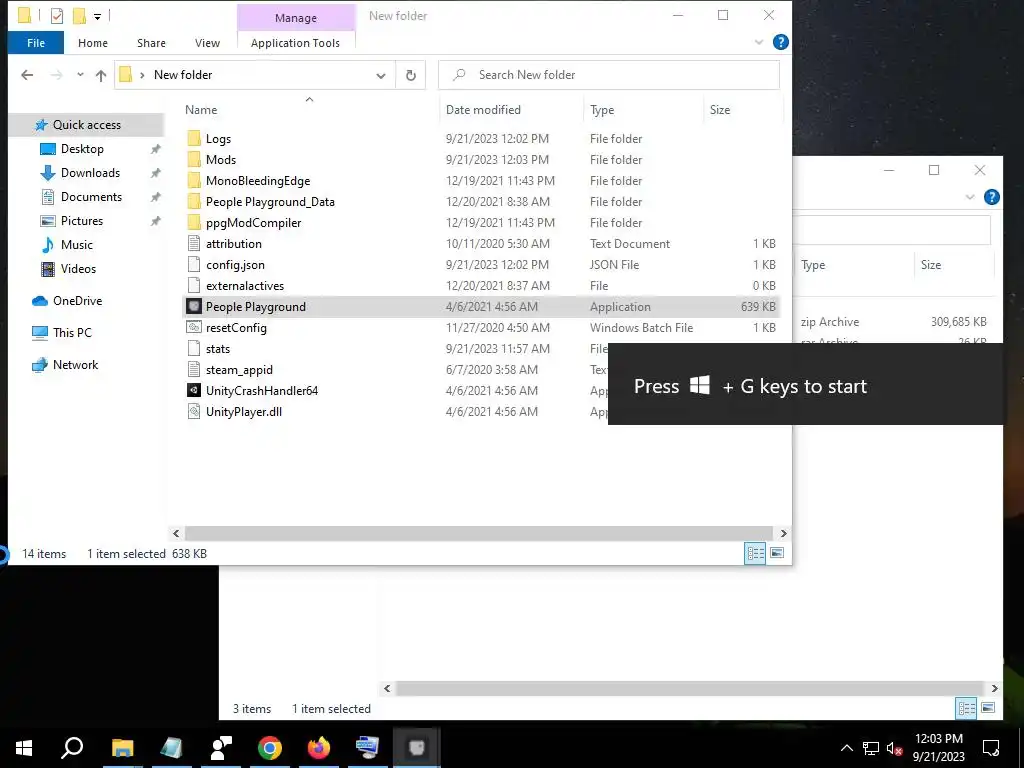The image size is (1024, 768).
Task: Go back with the back arrow
Action: (27, 75)
